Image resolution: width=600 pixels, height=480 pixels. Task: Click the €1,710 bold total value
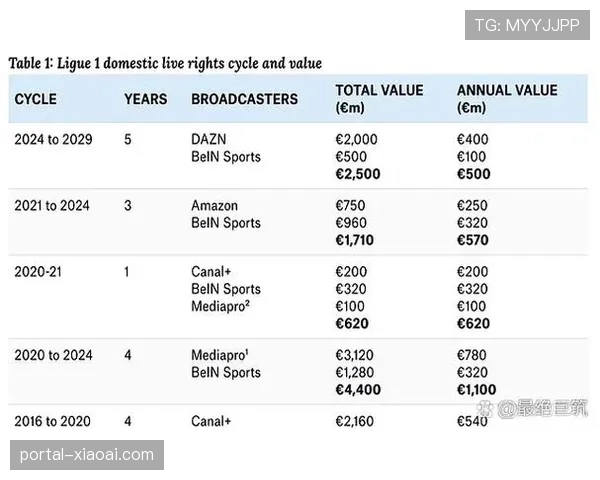(356, 239)
